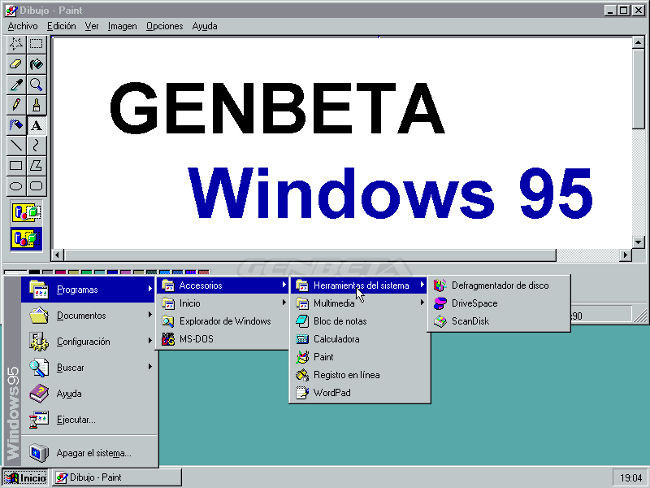This screenshot has width=650, height=488.
Task: Launch Paint from the Accesorios menu
Action: point(359,357)
